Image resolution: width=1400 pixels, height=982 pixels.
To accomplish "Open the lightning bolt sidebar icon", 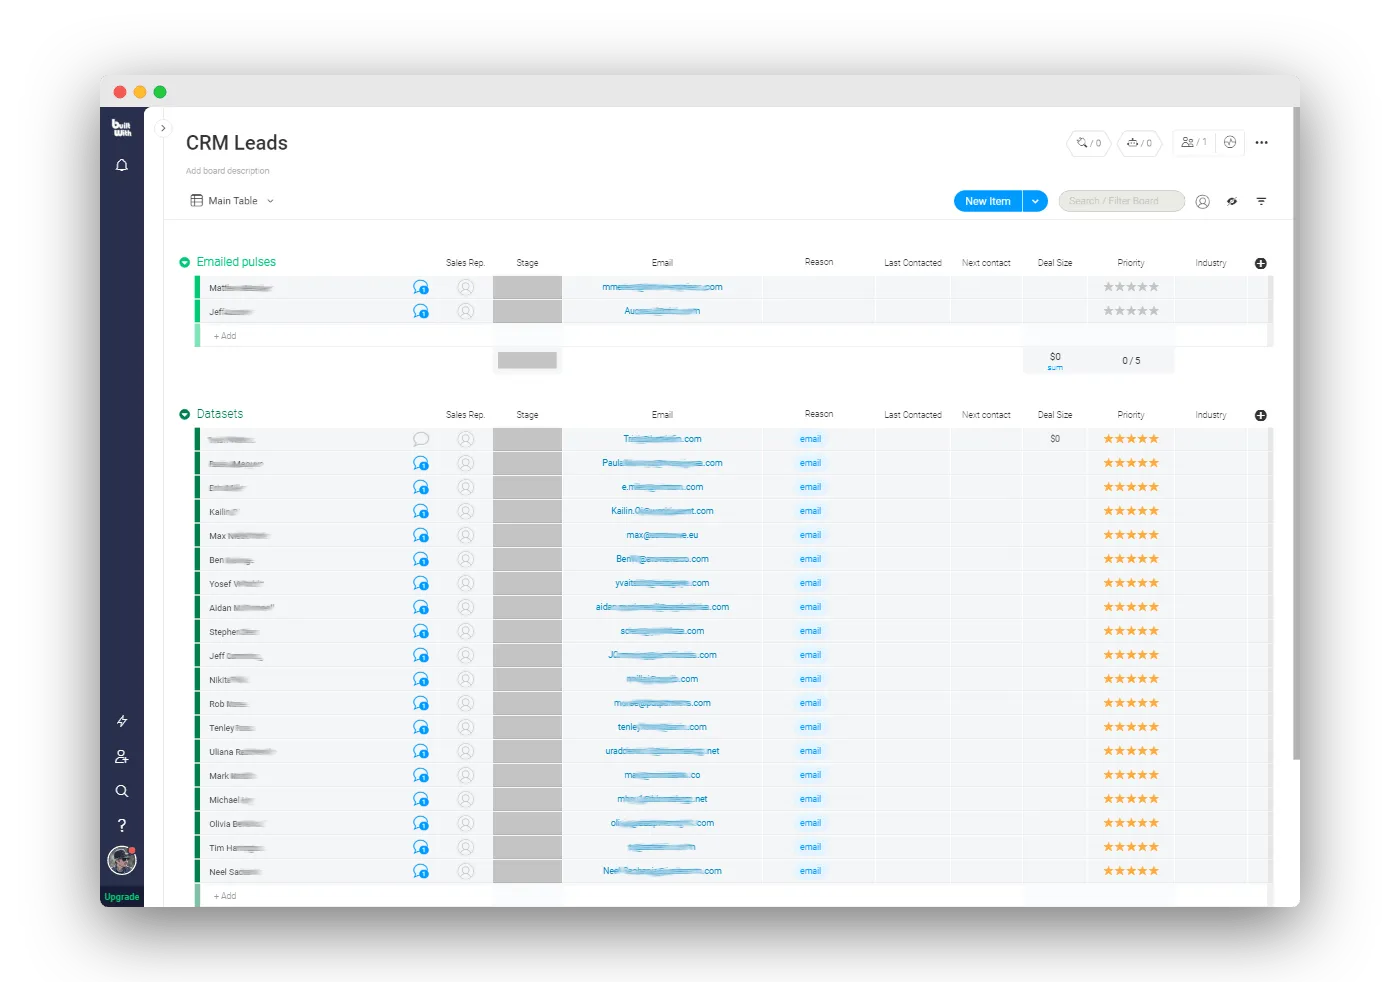I will [x=122, y=721].
